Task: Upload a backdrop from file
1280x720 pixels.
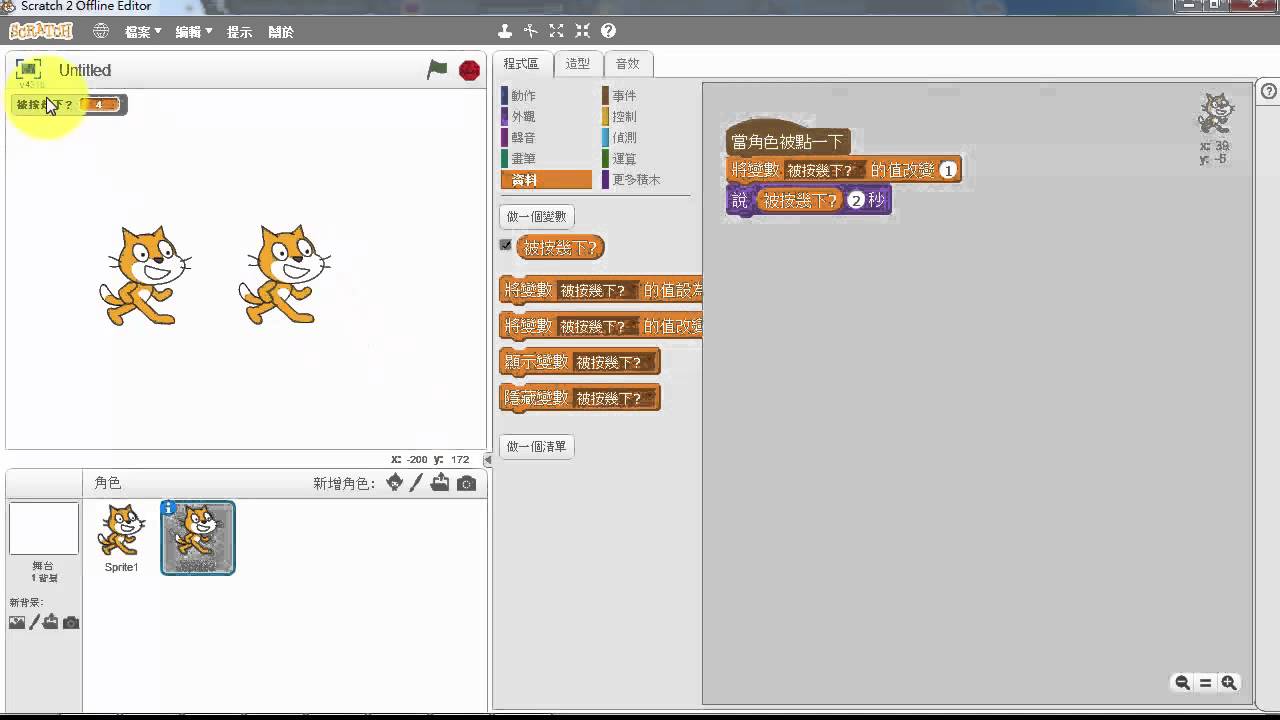Action: pos(51,622)
